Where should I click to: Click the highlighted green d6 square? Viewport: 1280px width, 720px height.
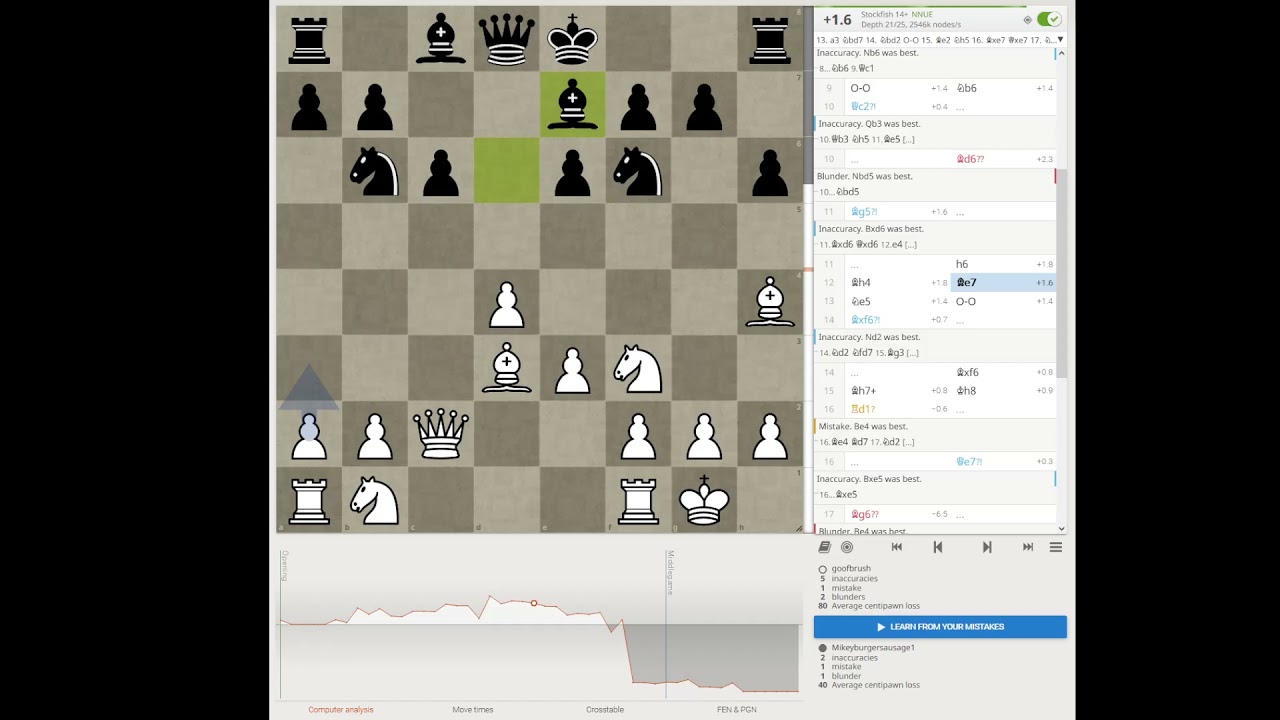[506, 170]
